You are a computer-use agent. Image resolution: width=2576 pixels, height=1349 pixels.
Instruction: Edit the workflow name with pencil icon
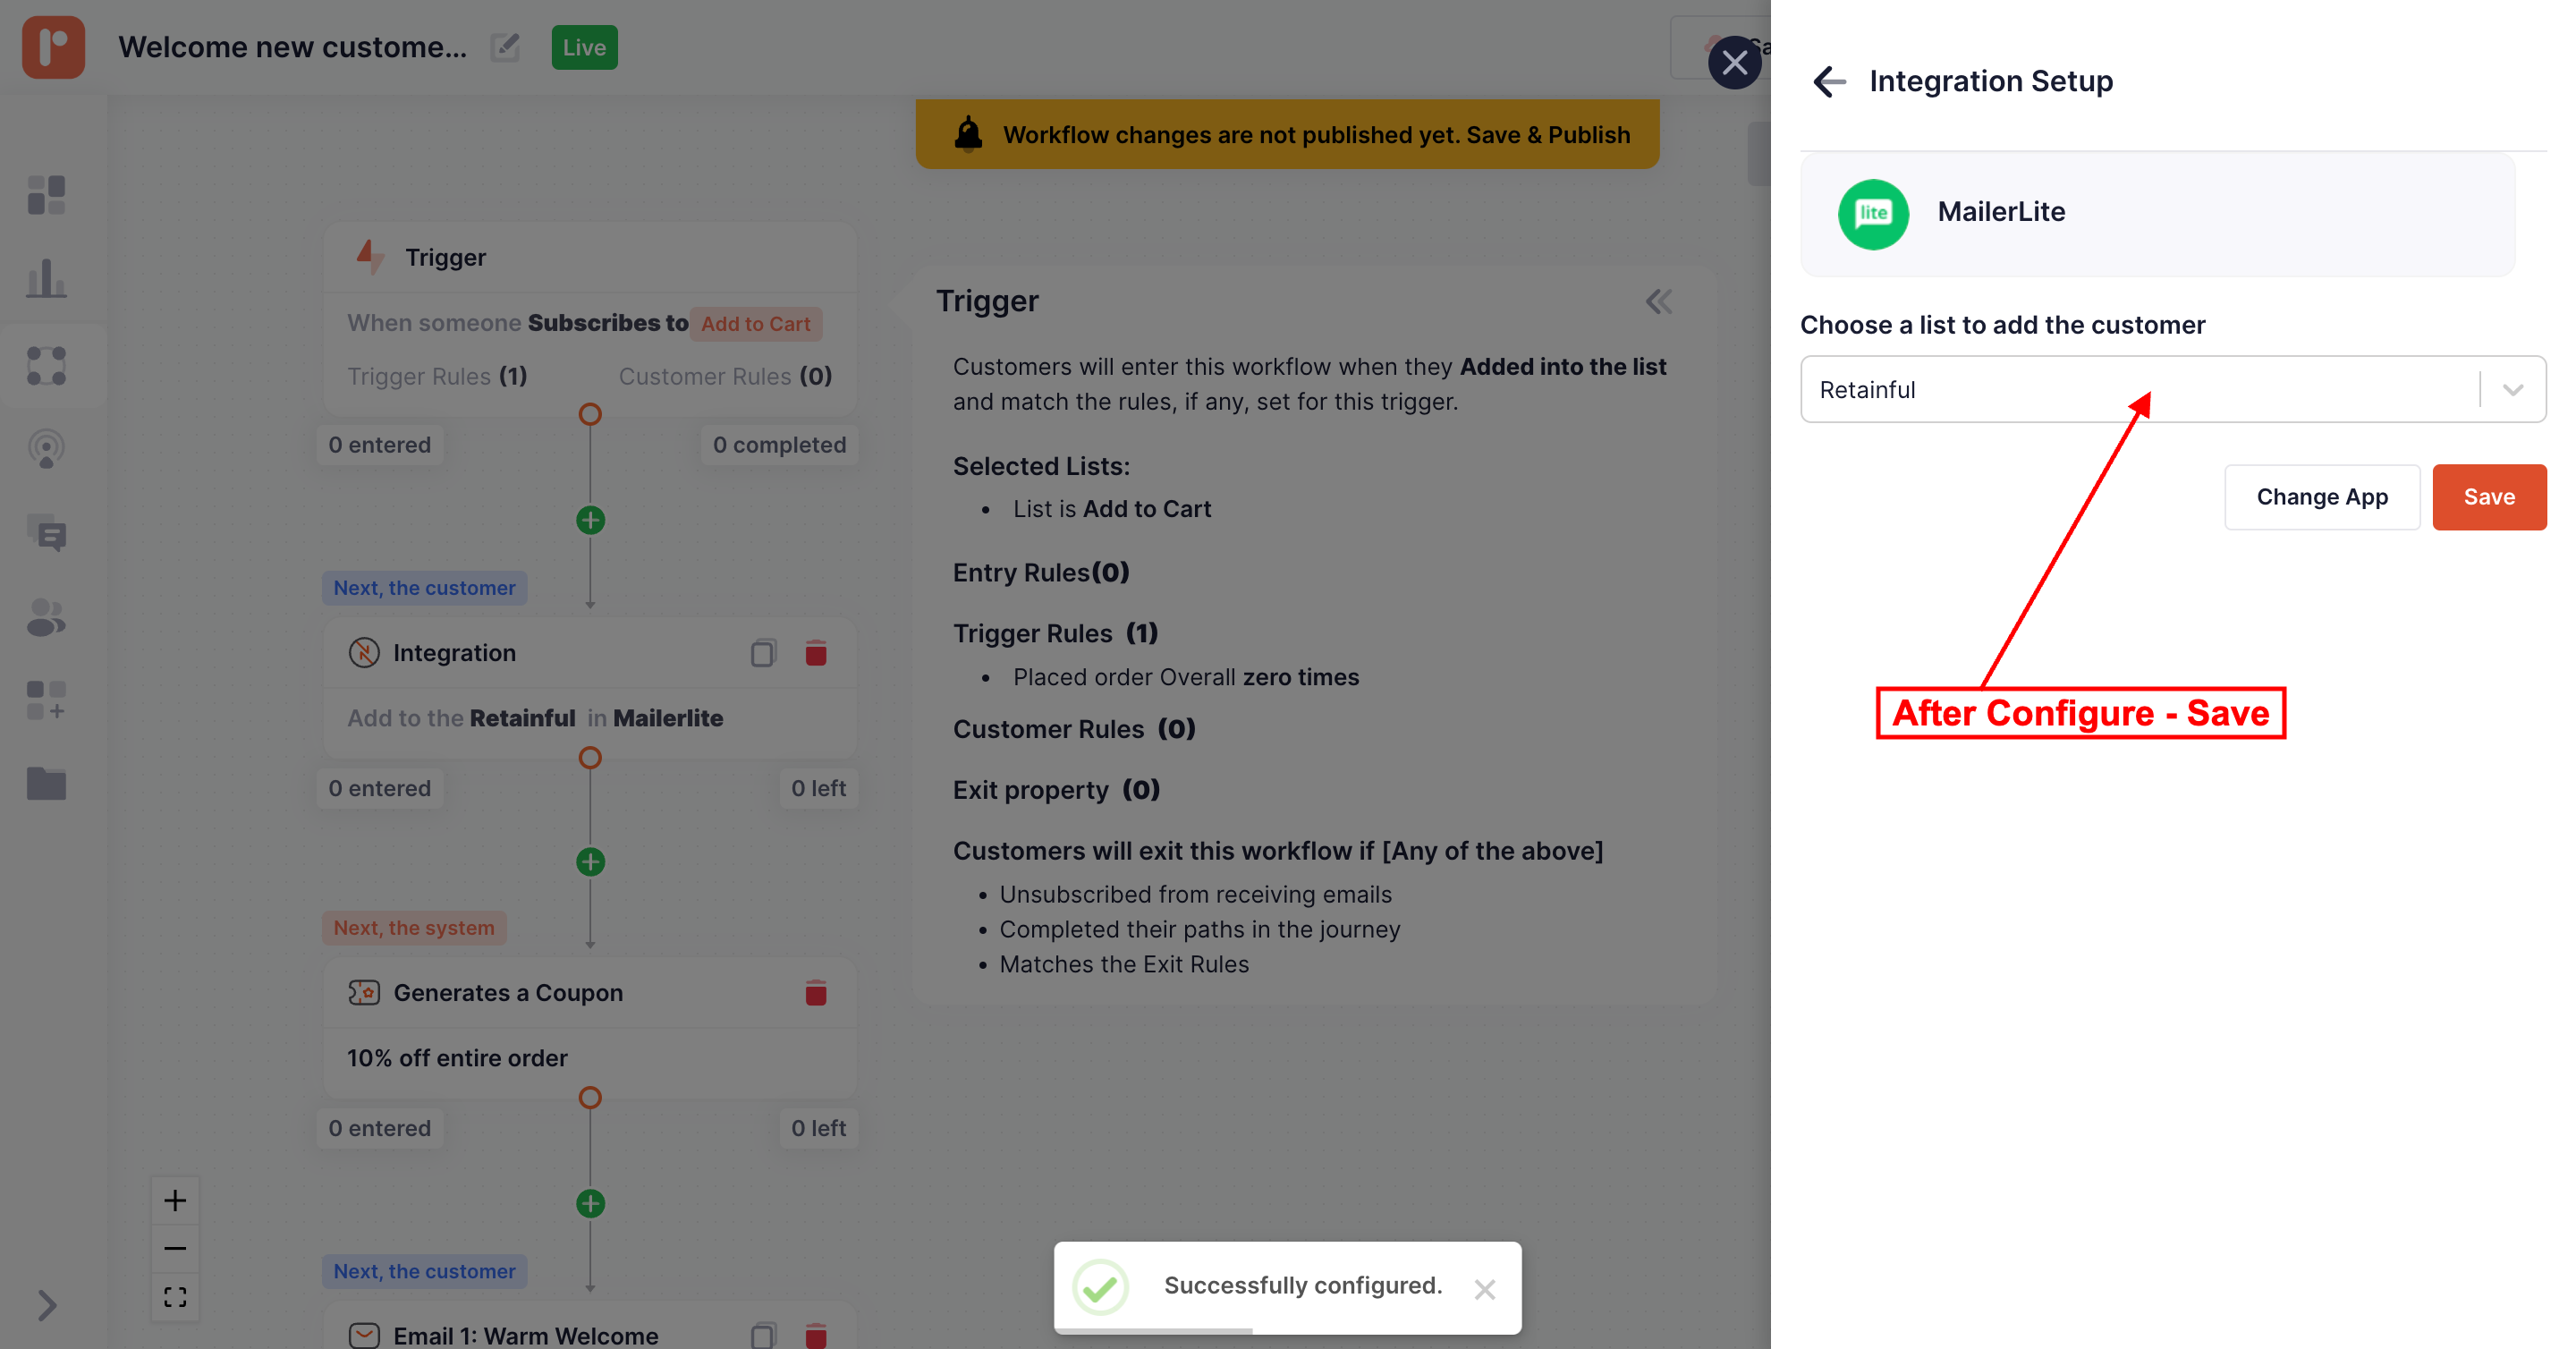pyautogui.click(x=505, y=47)
